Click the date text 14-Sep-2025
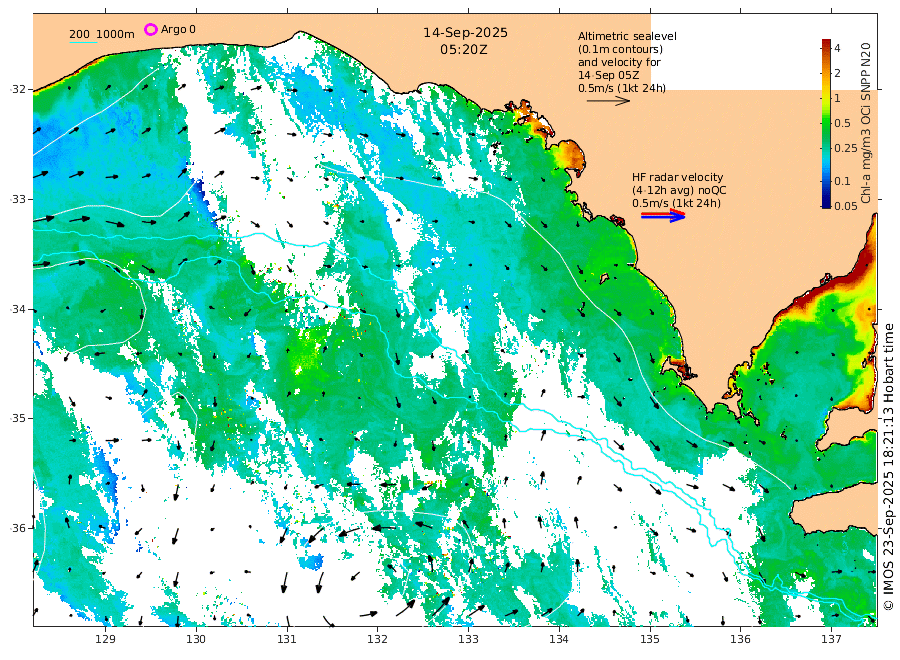The image size is (900, 660). [465, 33]
